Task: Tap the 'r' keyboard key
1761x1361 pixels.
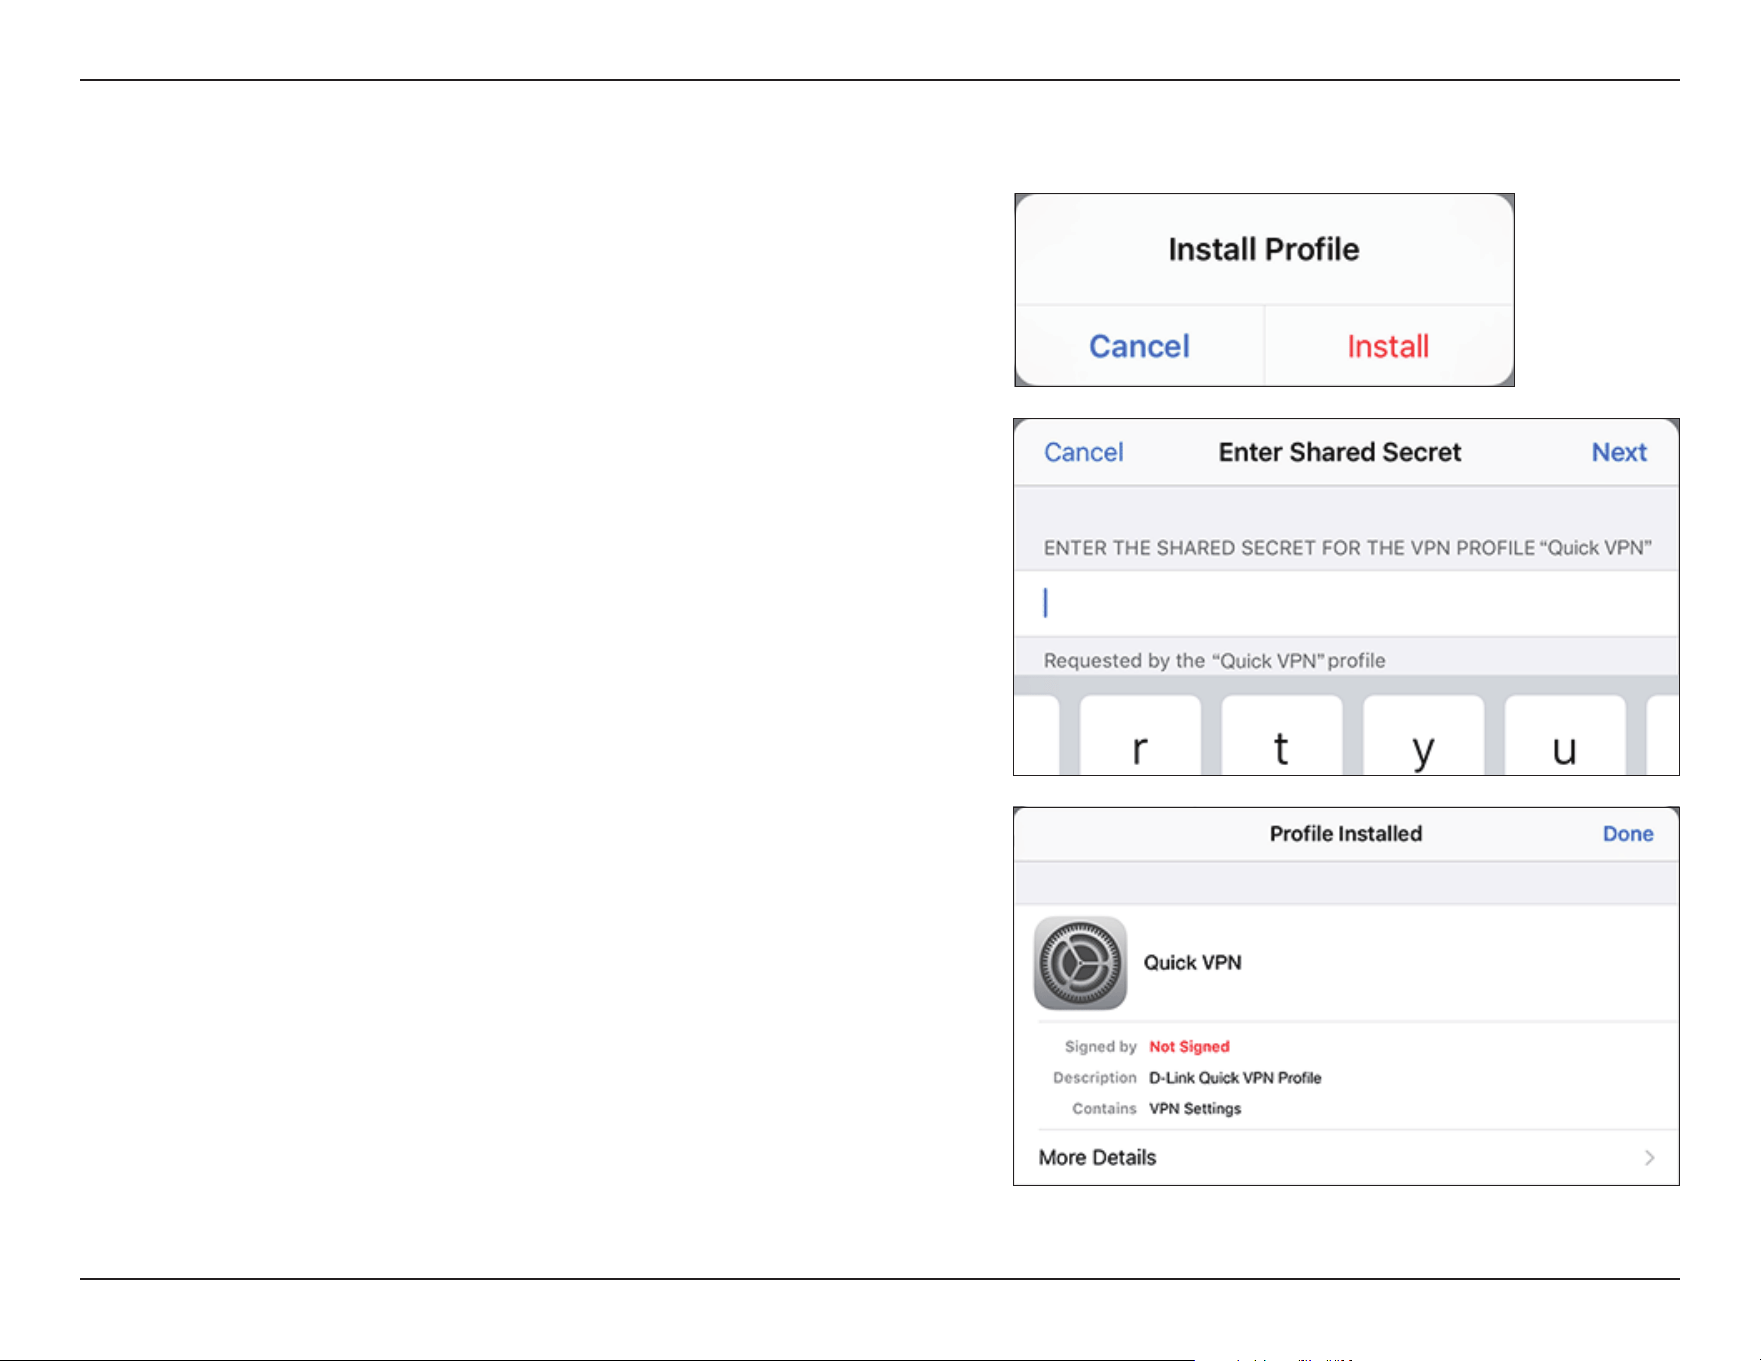Action: point(1140,736)
